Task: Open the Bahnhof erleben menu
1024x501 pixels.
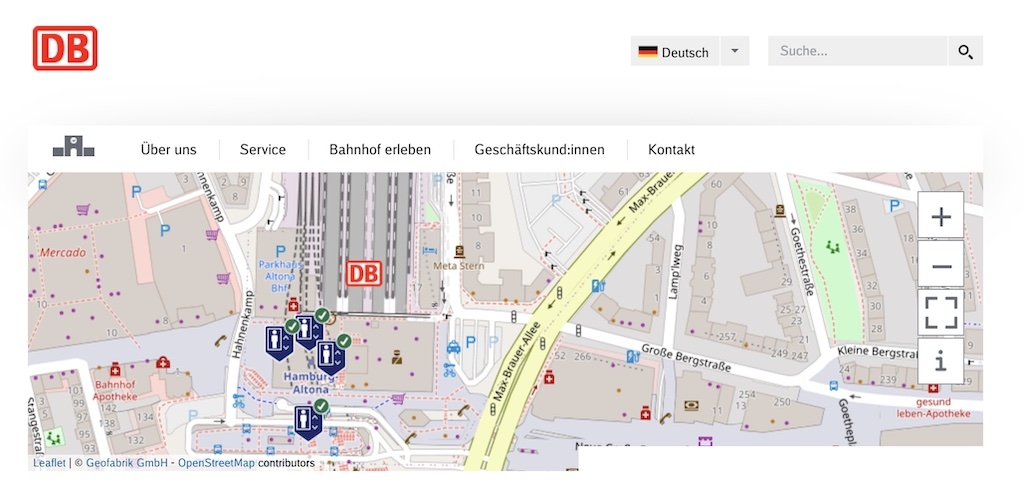Action: [380, 150]
